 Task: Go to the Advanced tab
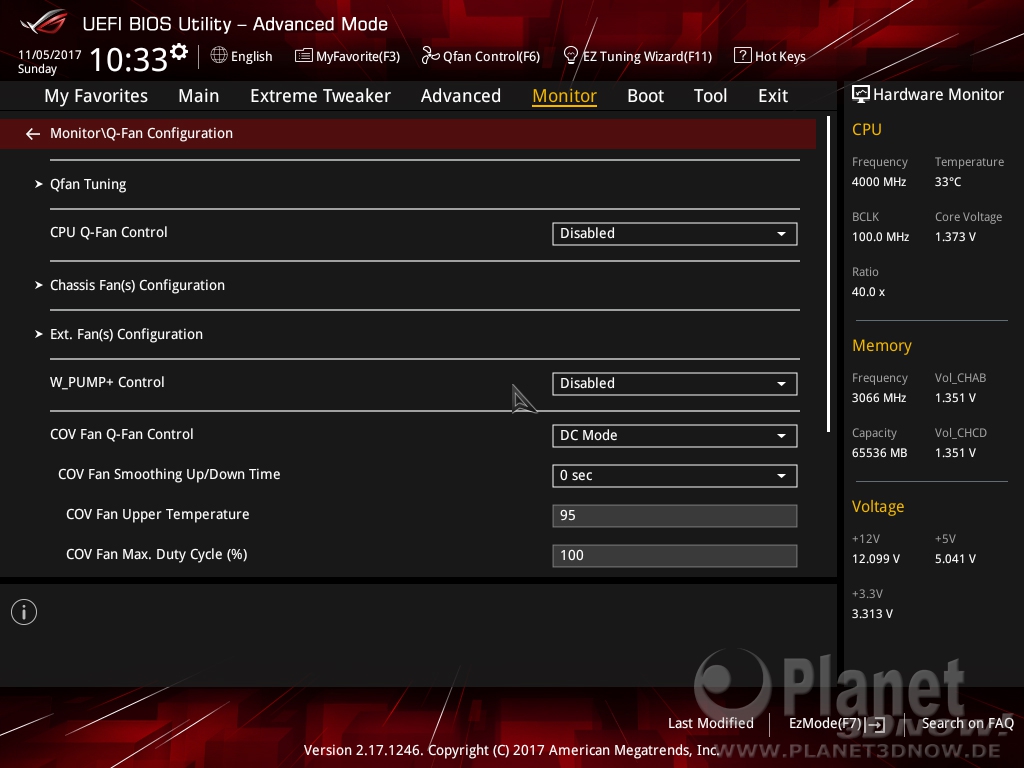tap(460, 96)
